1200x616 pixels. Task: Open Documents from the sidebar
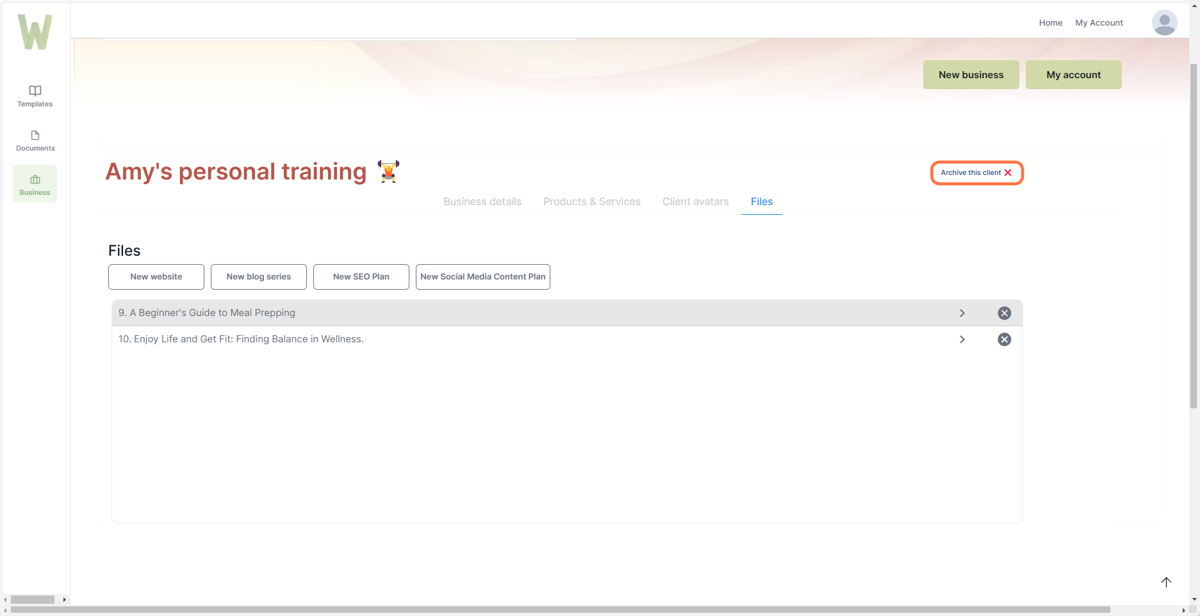click(x=35, y=141)
